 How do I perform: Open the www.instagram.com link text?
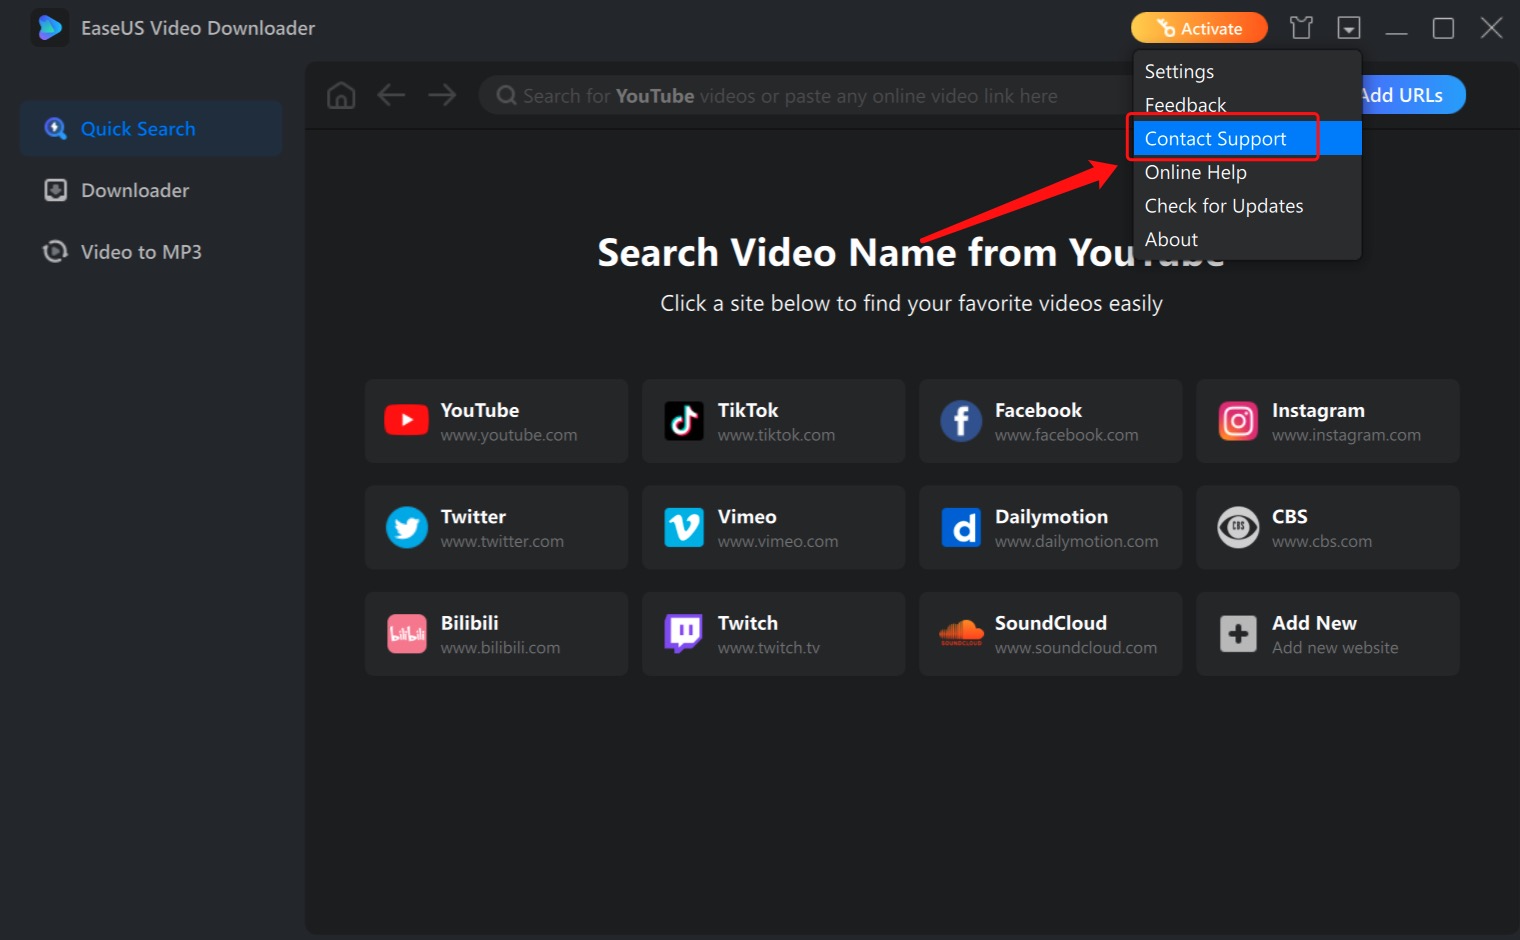1346,435
